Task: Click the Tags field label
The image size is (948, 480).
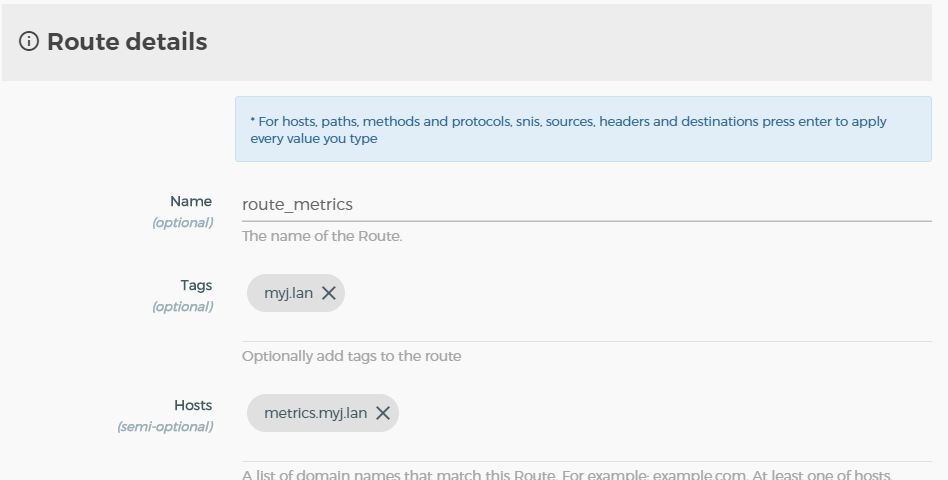Action: click(x=196, y=285)
